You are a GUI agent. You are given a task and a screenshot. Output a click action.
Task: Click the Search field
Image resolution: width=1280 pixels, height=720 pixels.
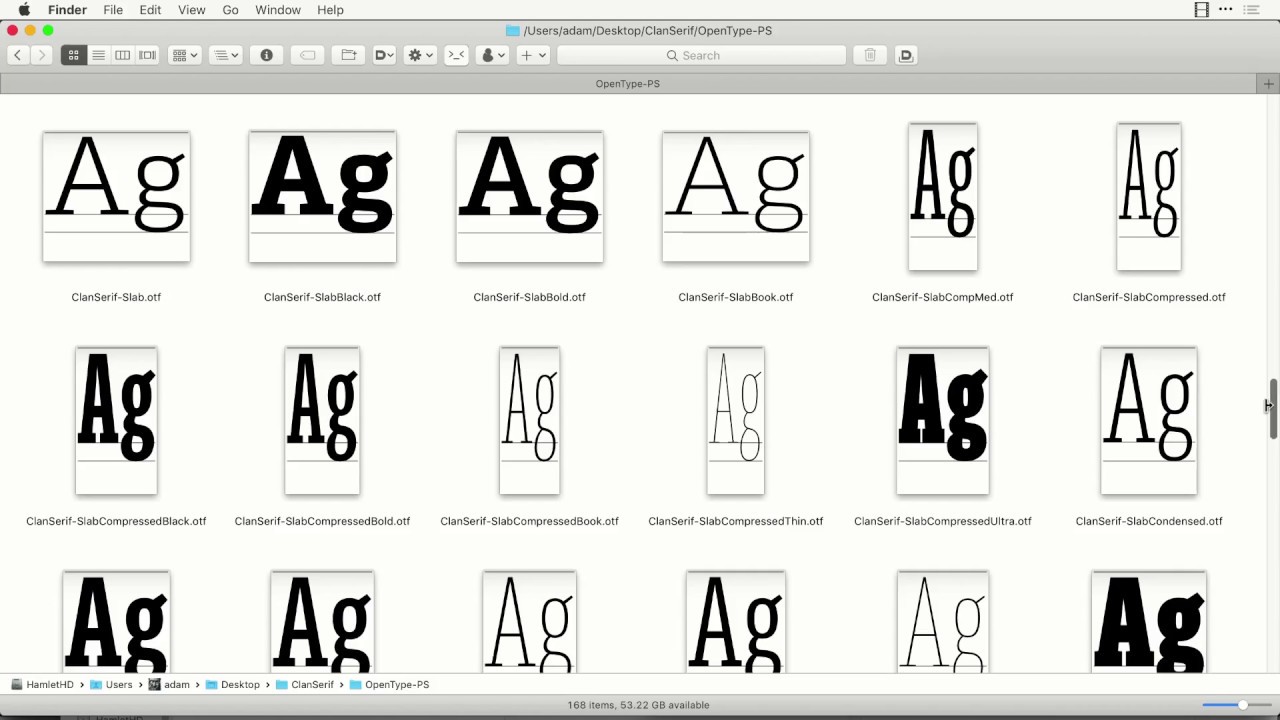click(x=701, y=56)
